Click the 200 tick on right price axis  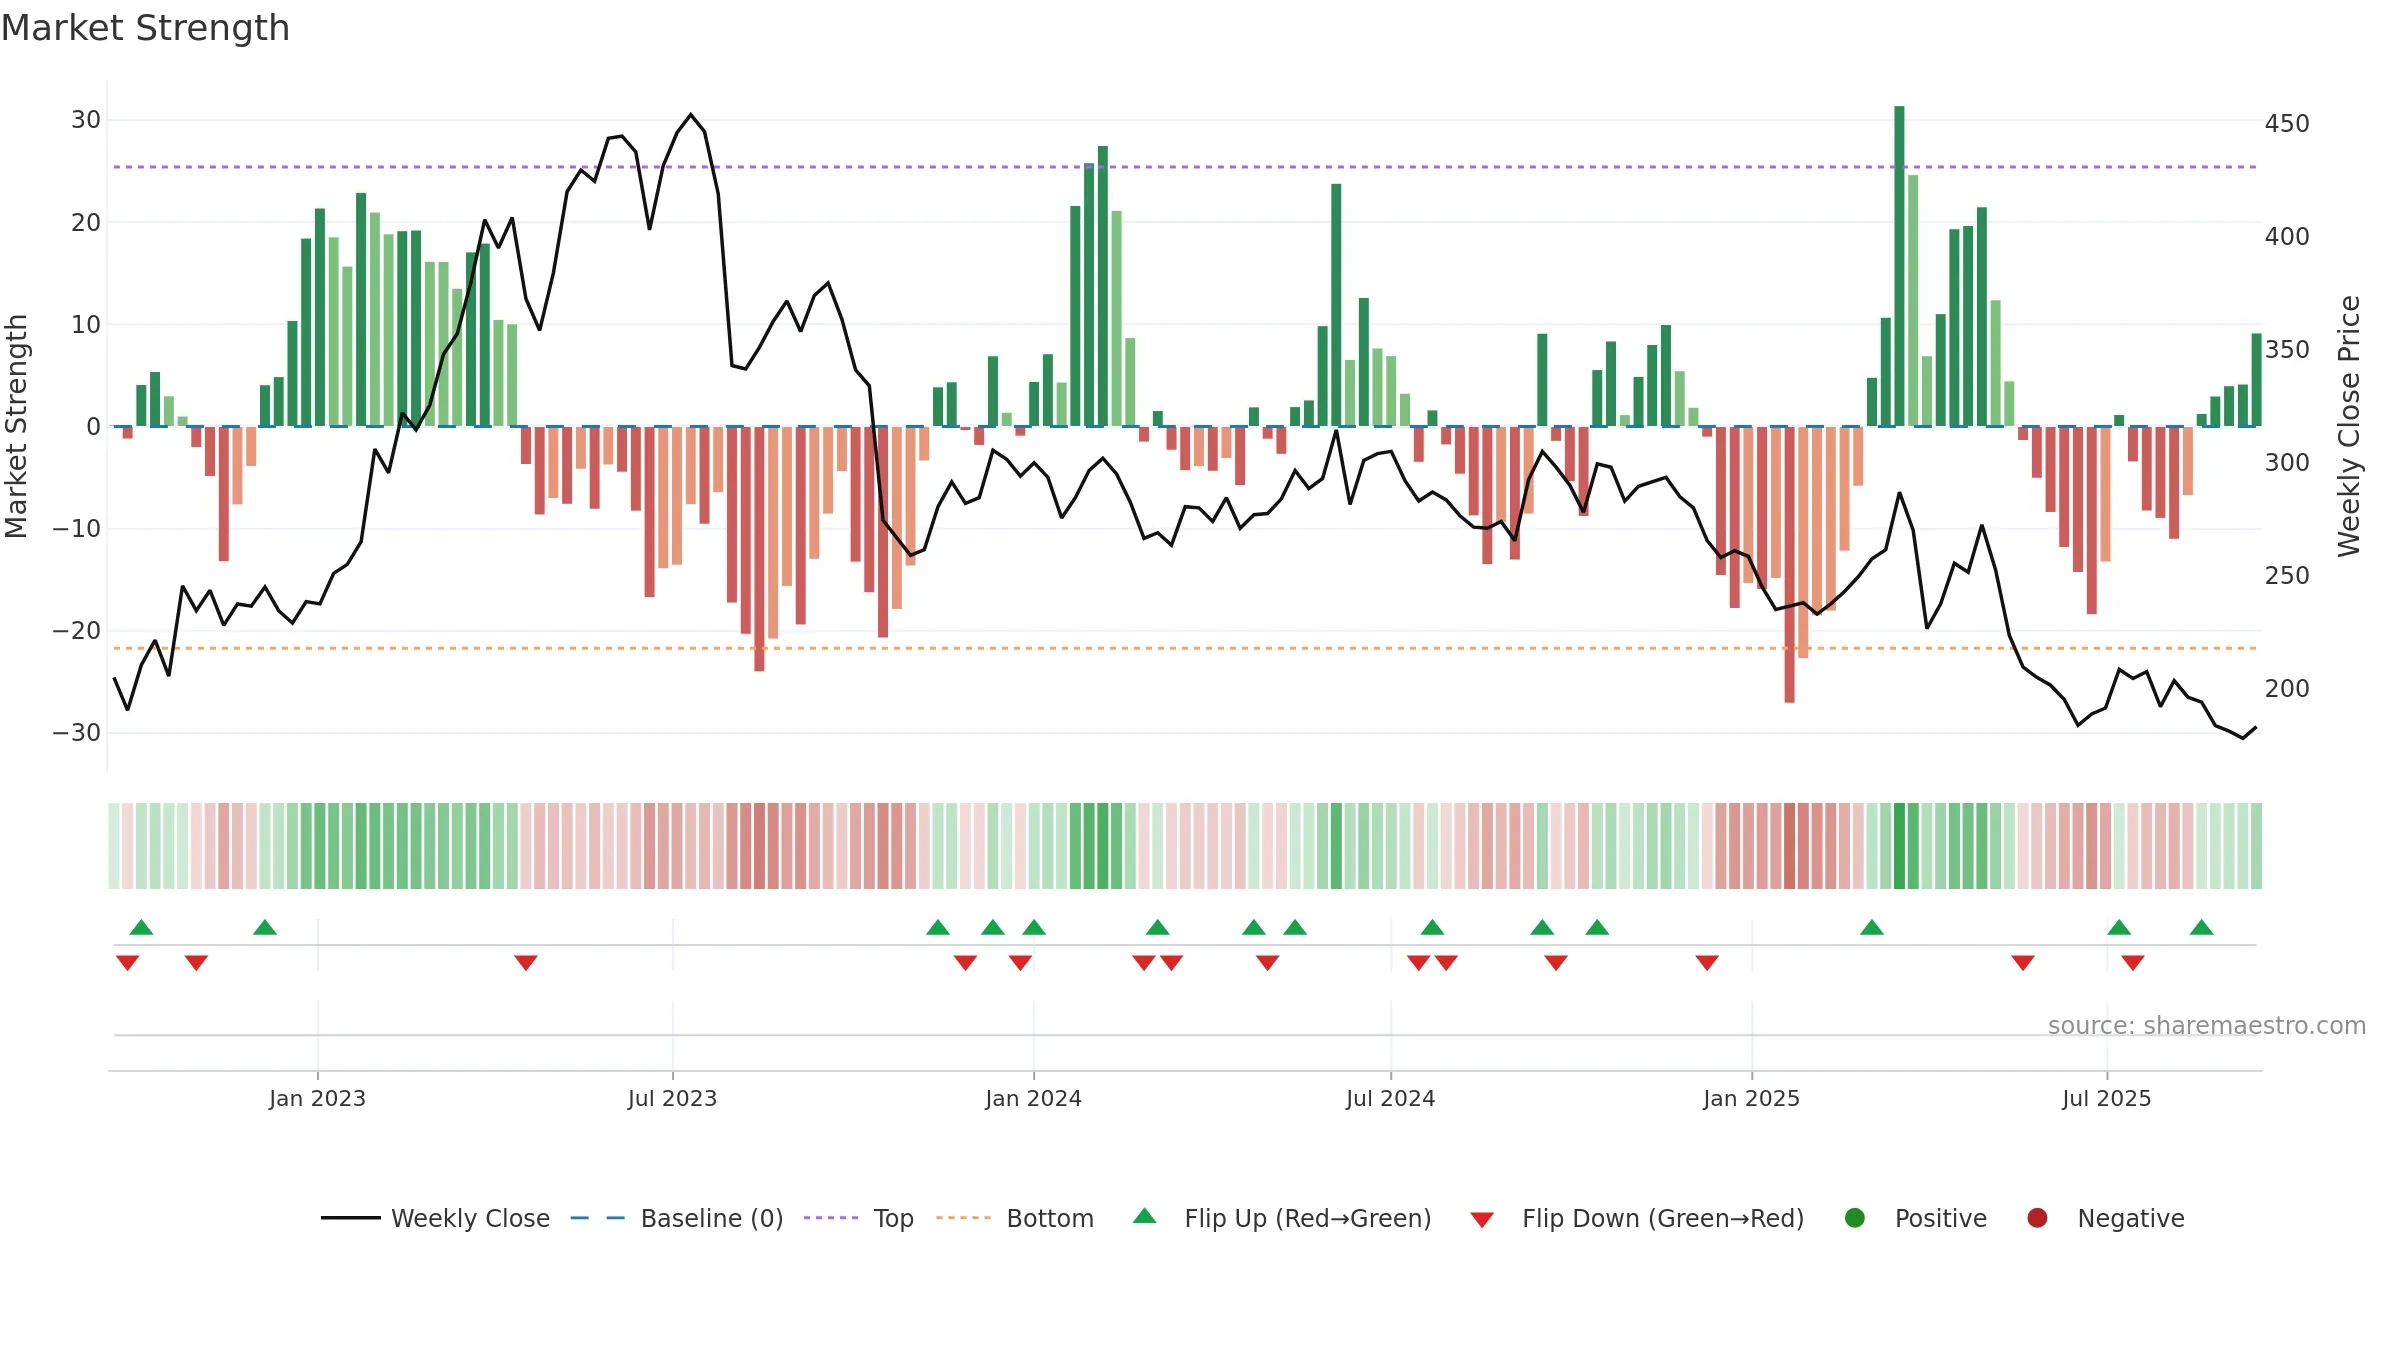click(x=2287, y=689)
